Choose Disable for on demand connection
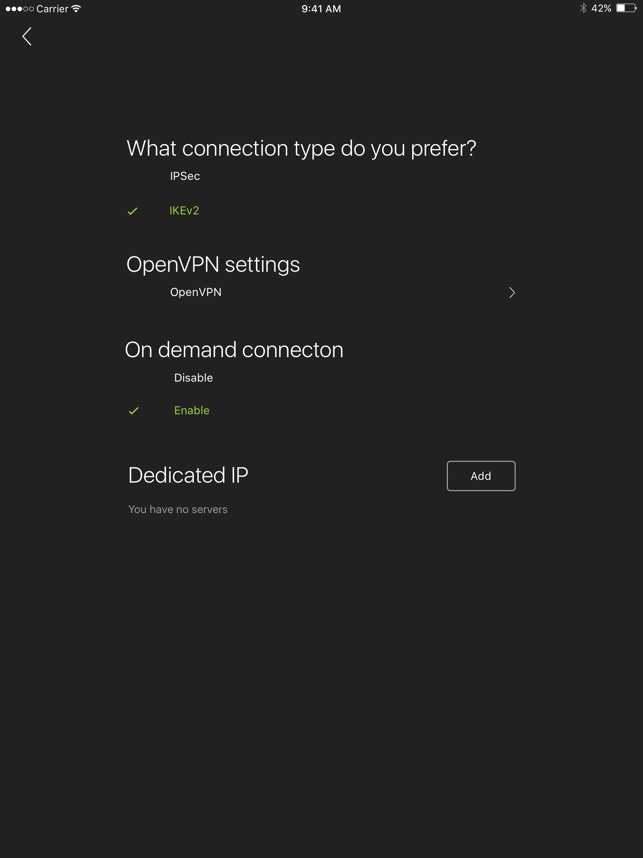Viewport: 643px width, 858px height. pyautogui.click(x=193, y=378)
